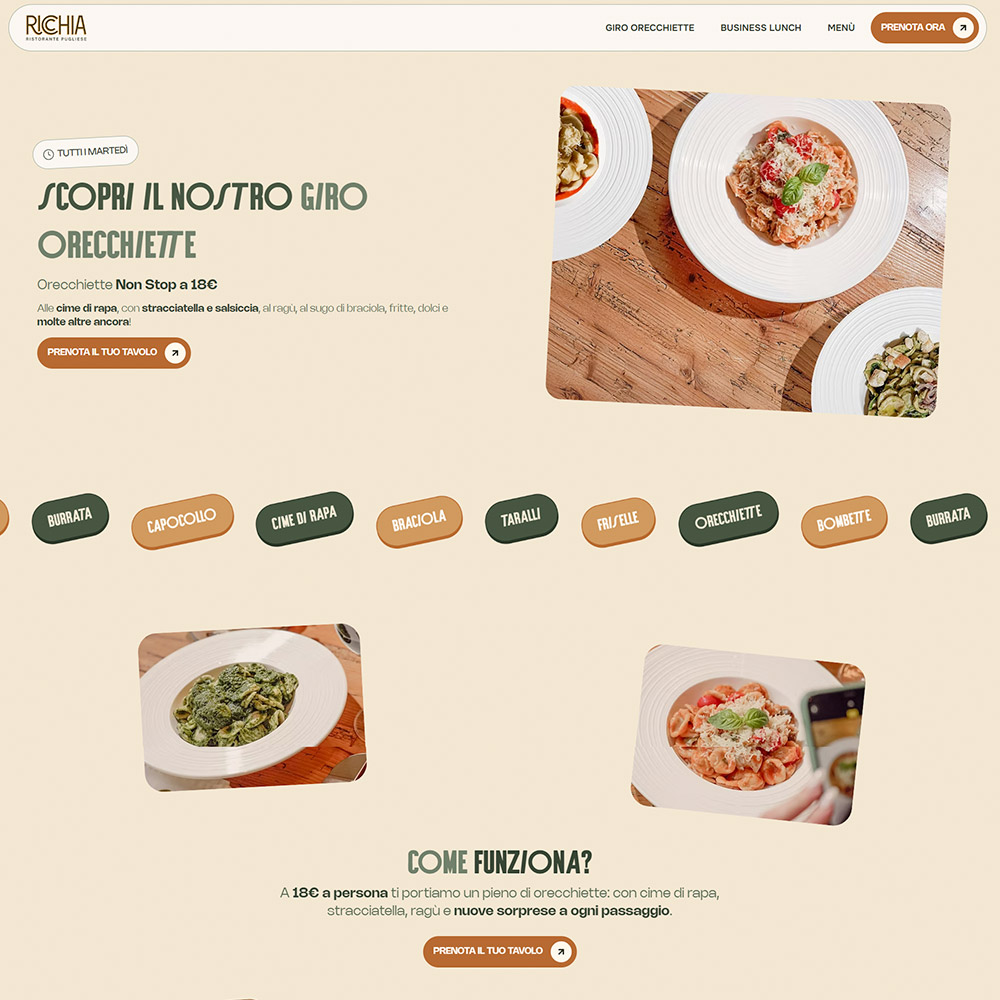Open the green pesto orecchiette photo
The height and width of the screenshot is (1000, 1000).
click(252, 707)
